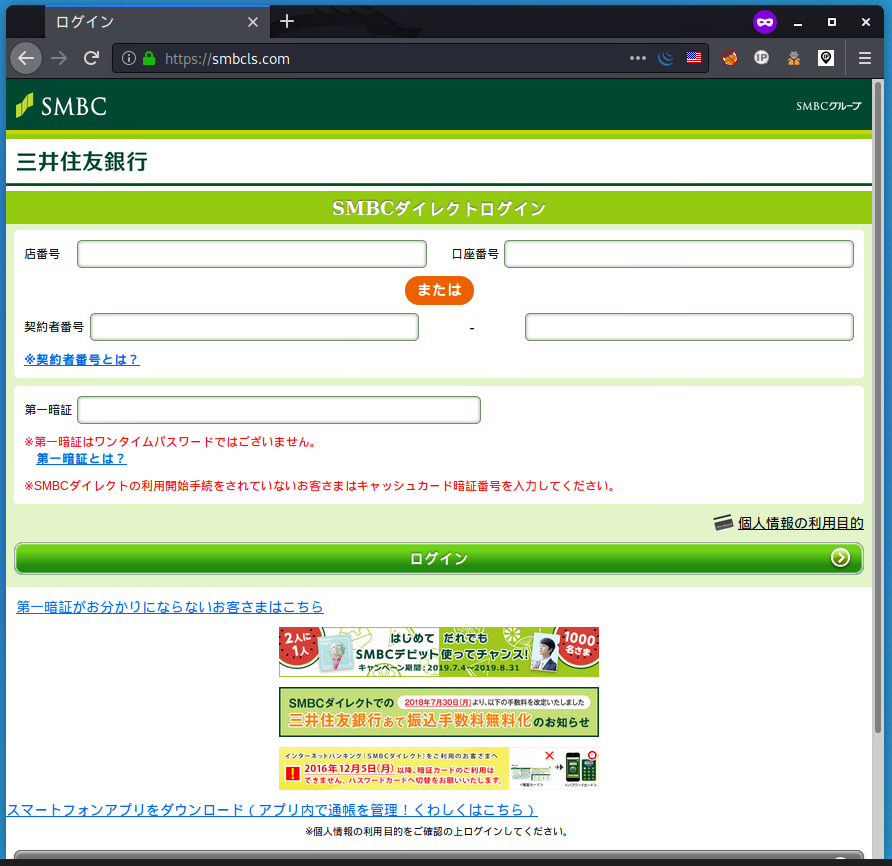Open the スマートフォンアプリをダウンロード link

click(x=271, y=810)
